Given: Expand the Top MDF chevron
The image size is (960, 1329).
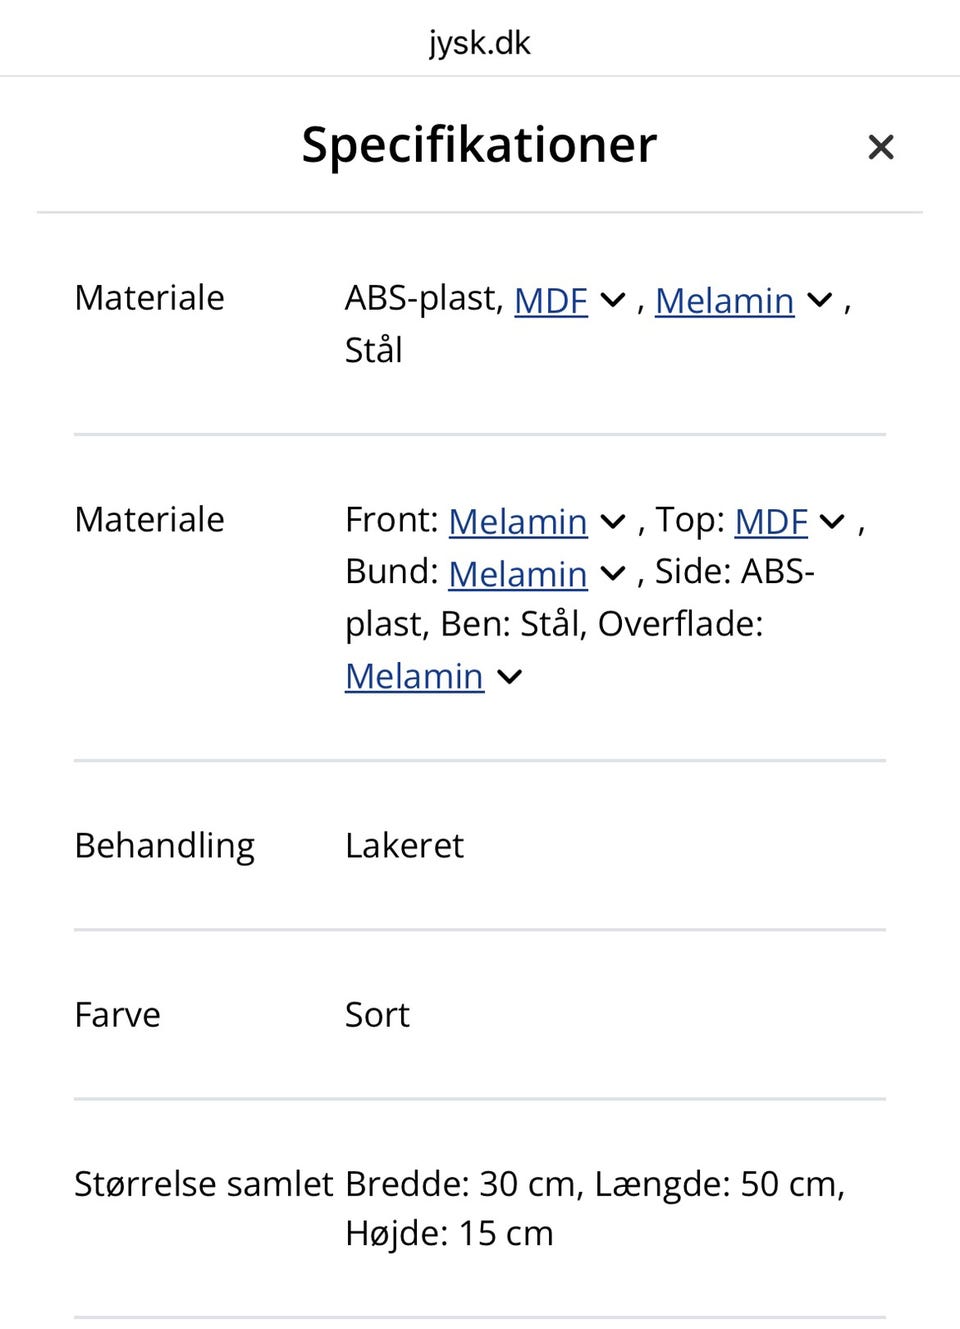Looking at the screenshot, I should point(832,521).
